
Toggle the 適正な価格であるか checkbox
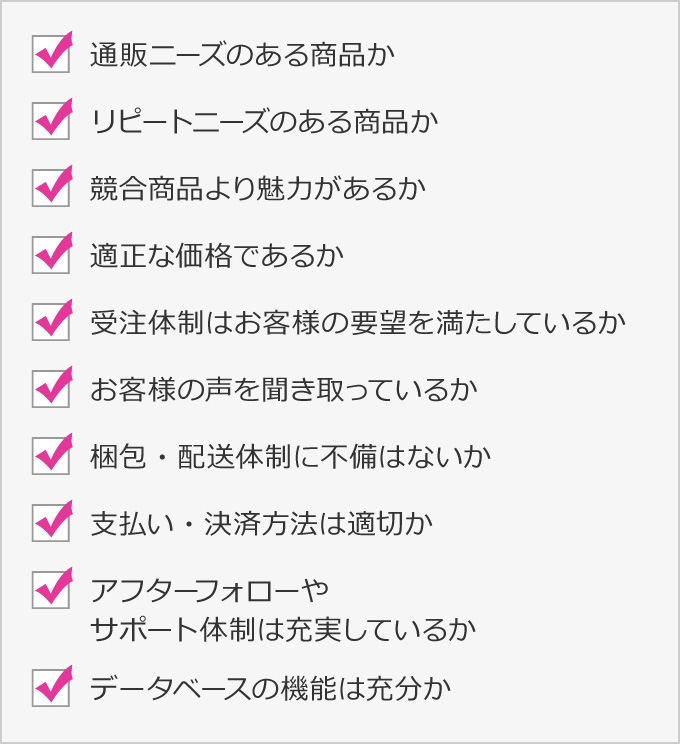(x=51, y=255)
